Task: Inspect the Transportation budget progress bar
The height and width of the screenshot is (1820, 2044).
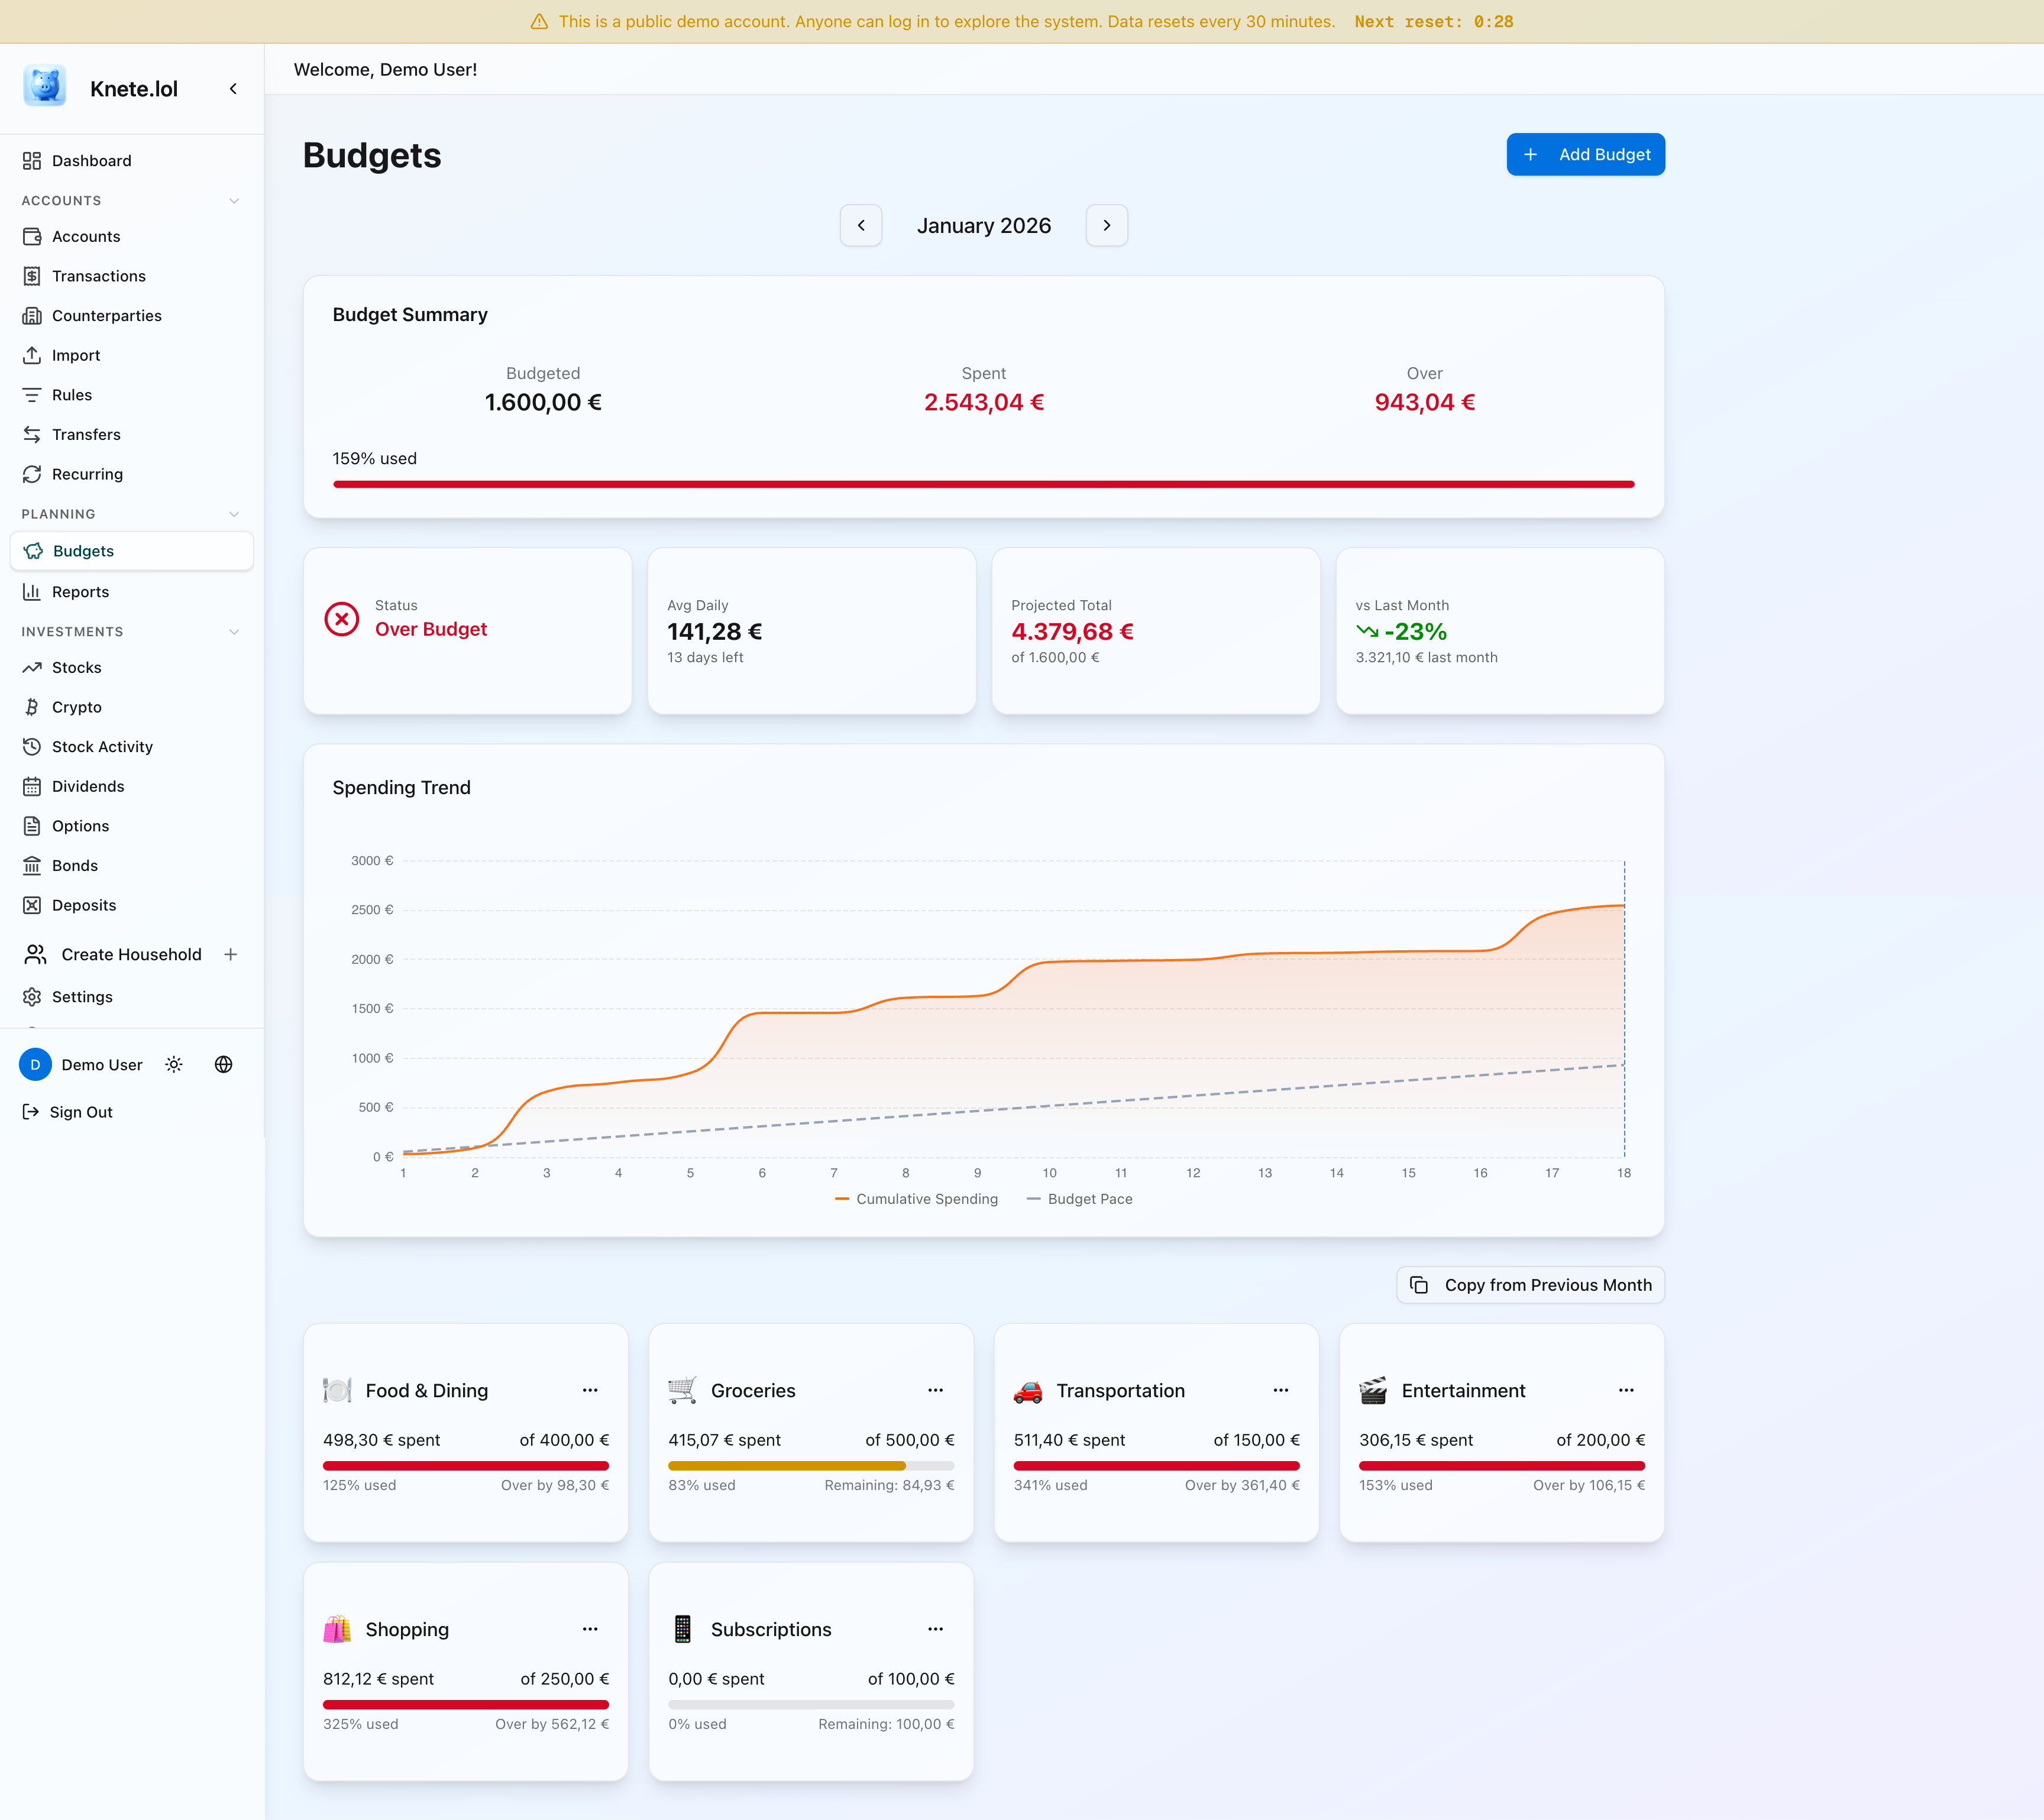Action: (1156, 1466)
